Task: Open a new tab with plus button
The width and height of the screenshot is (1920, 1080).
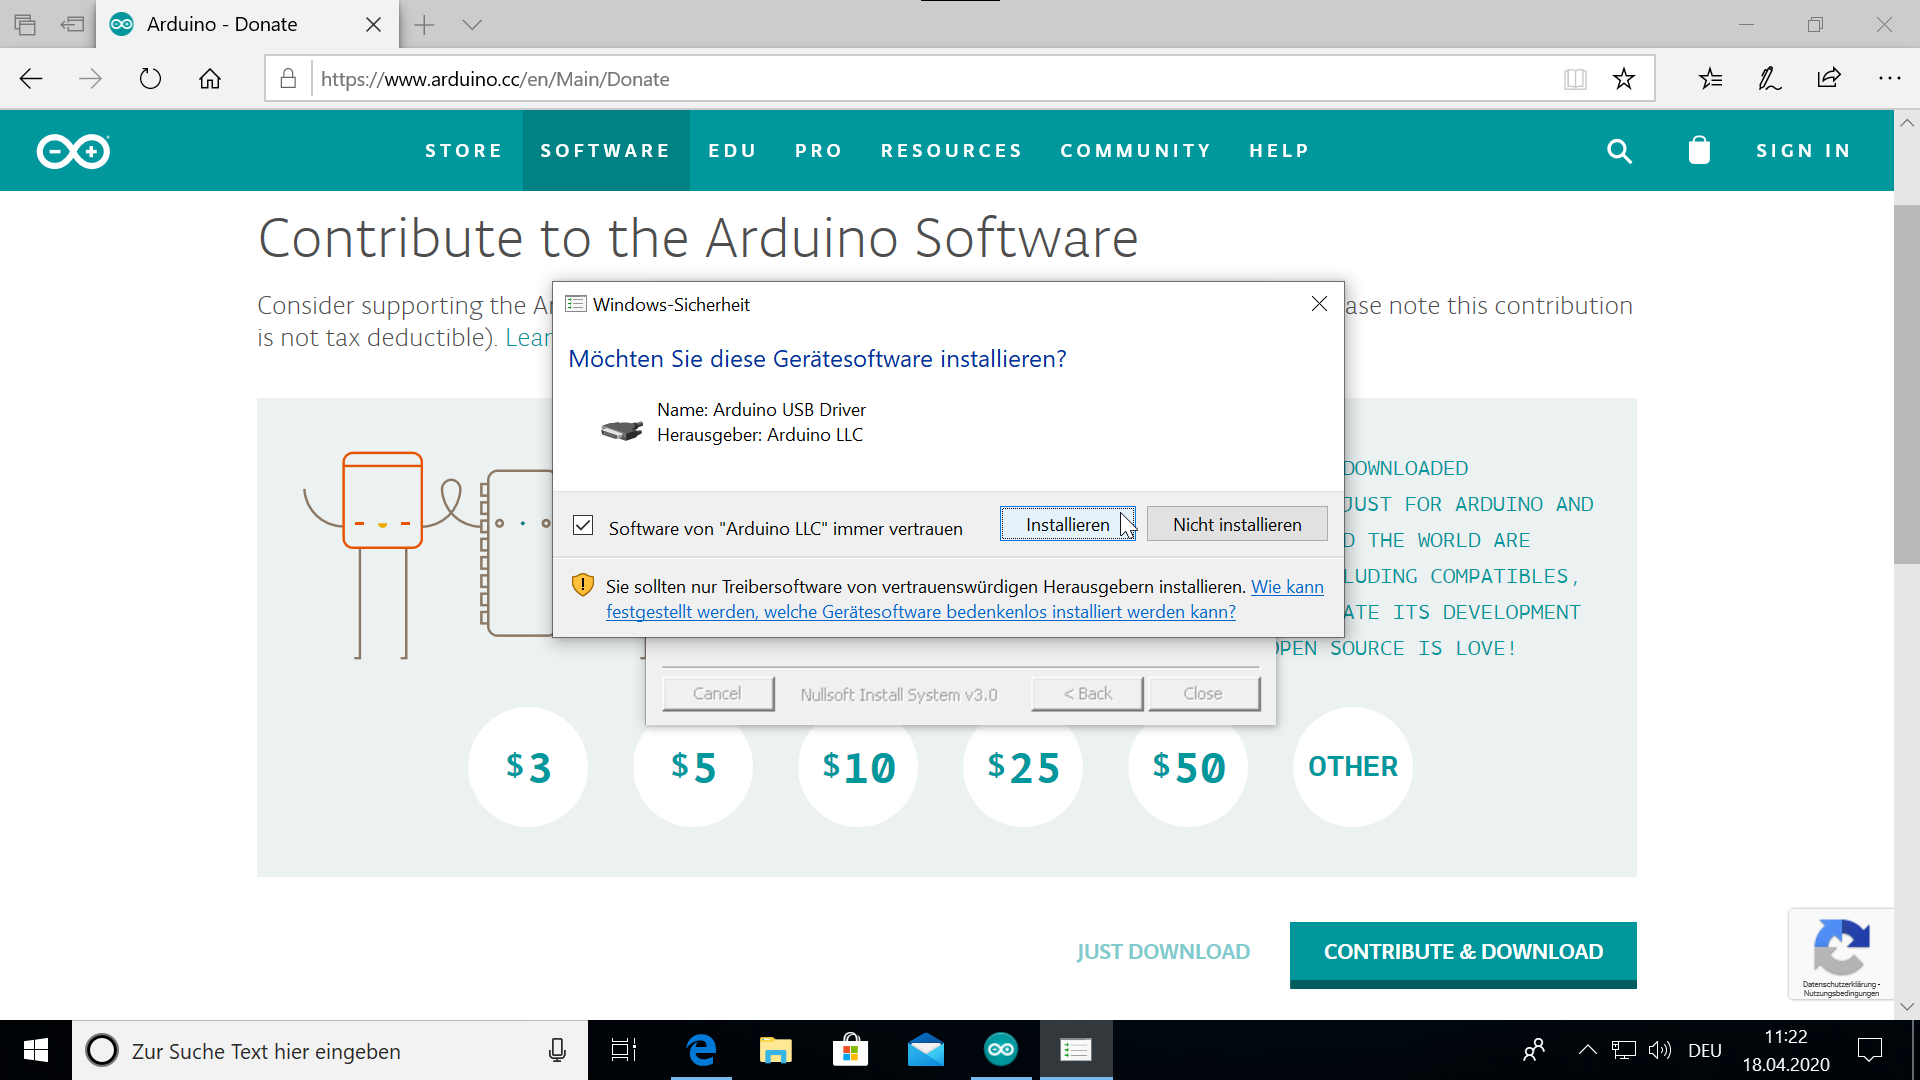Action: pyautogui.click(x=424, y=25)
